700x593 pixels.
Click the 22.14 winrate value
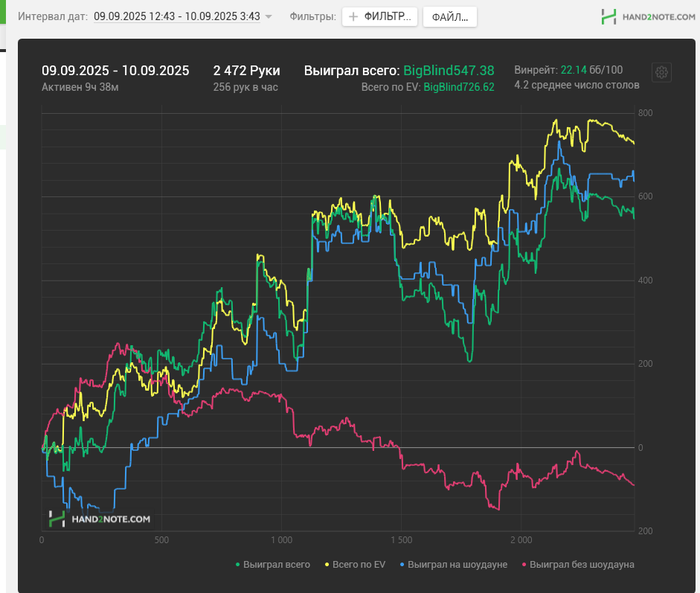(573, 70)
